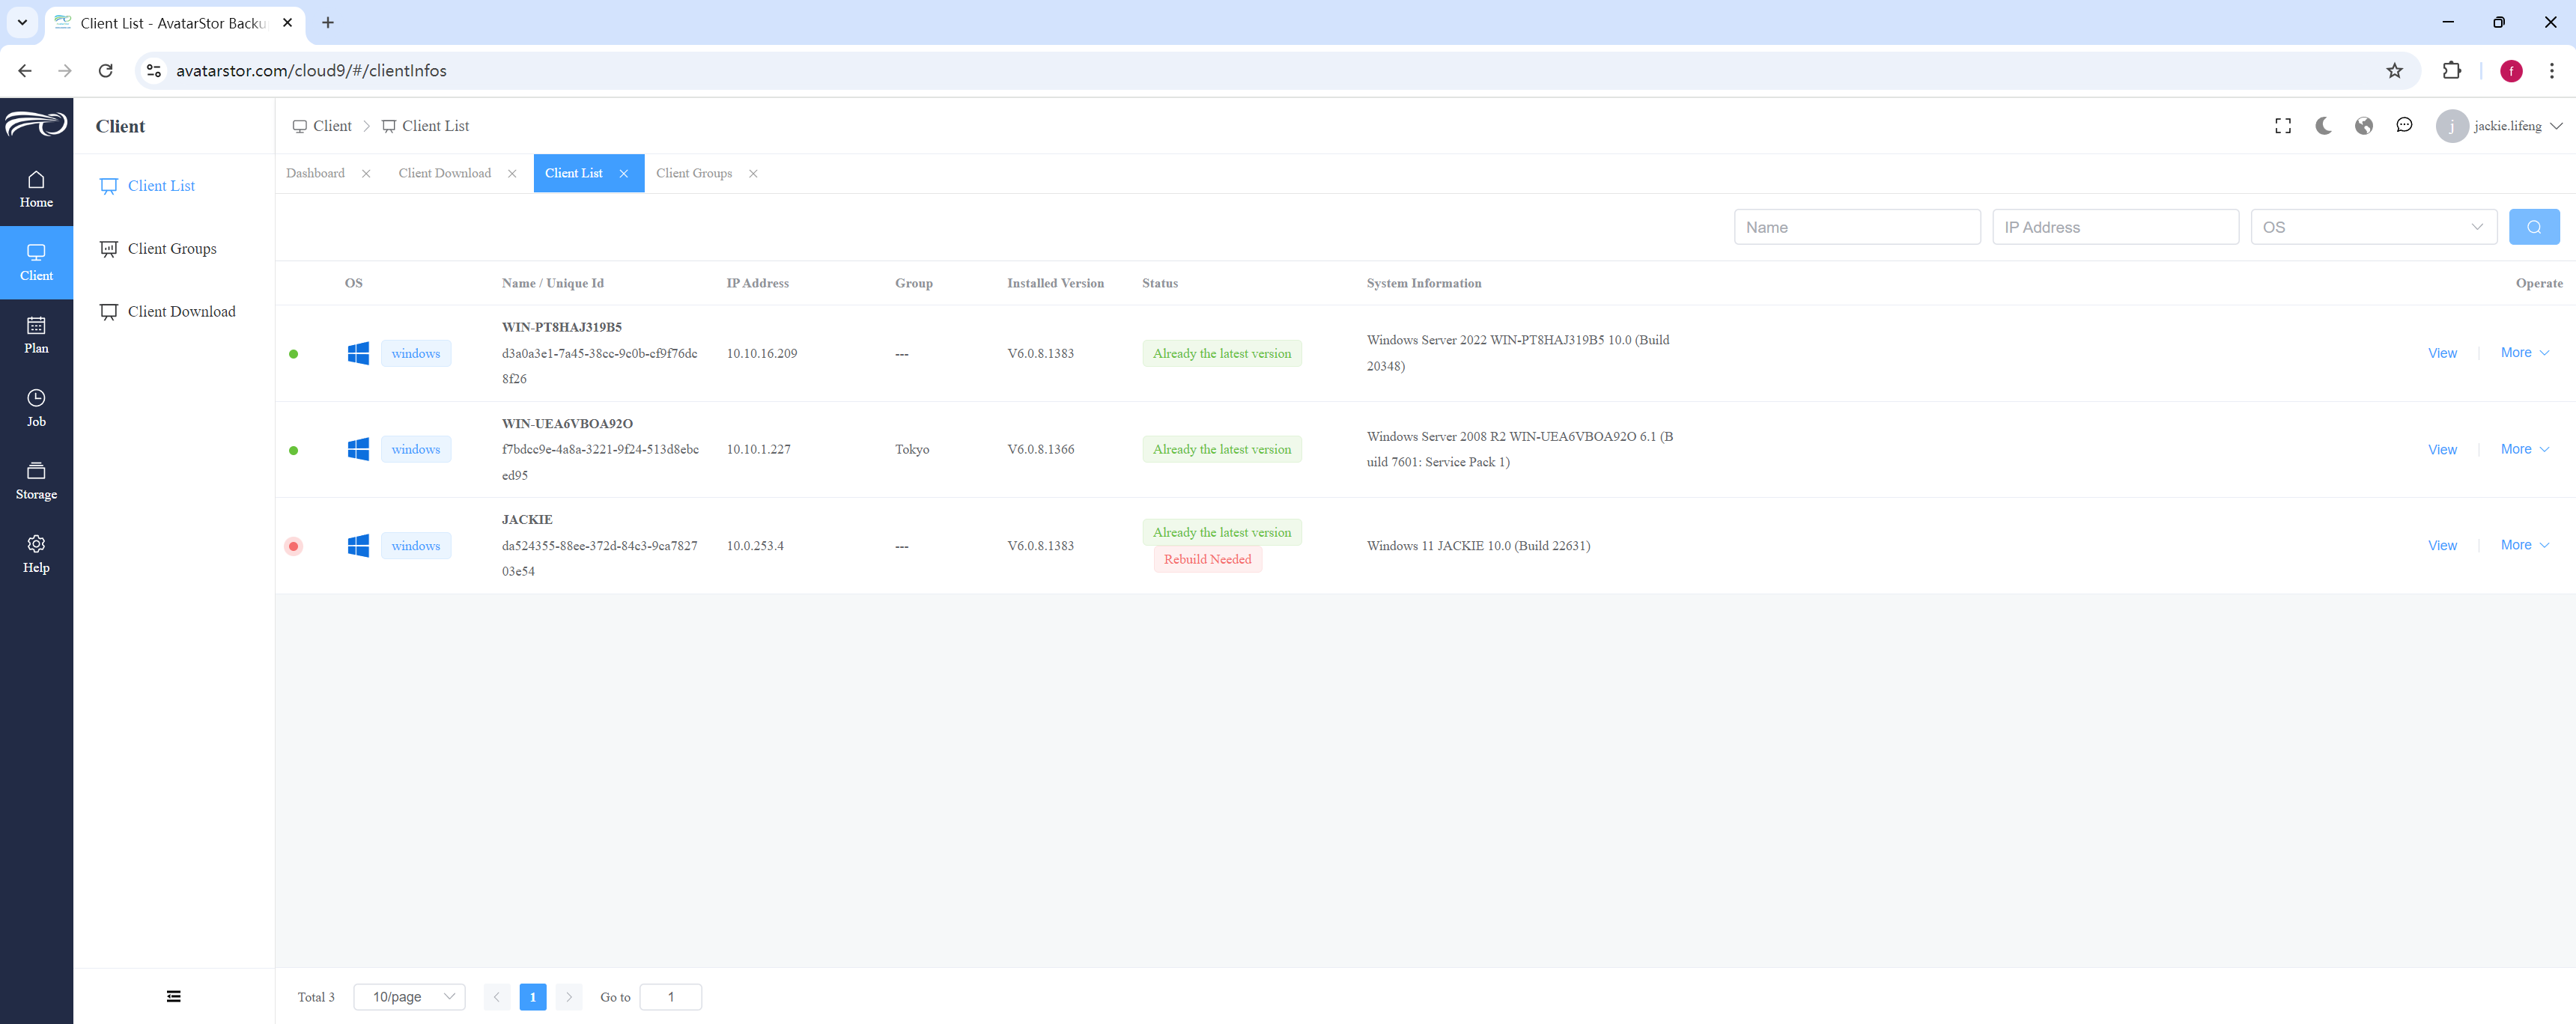
Task: View the WIN-PT8HAJ319B5 client details
Action: coord(2442,353)
